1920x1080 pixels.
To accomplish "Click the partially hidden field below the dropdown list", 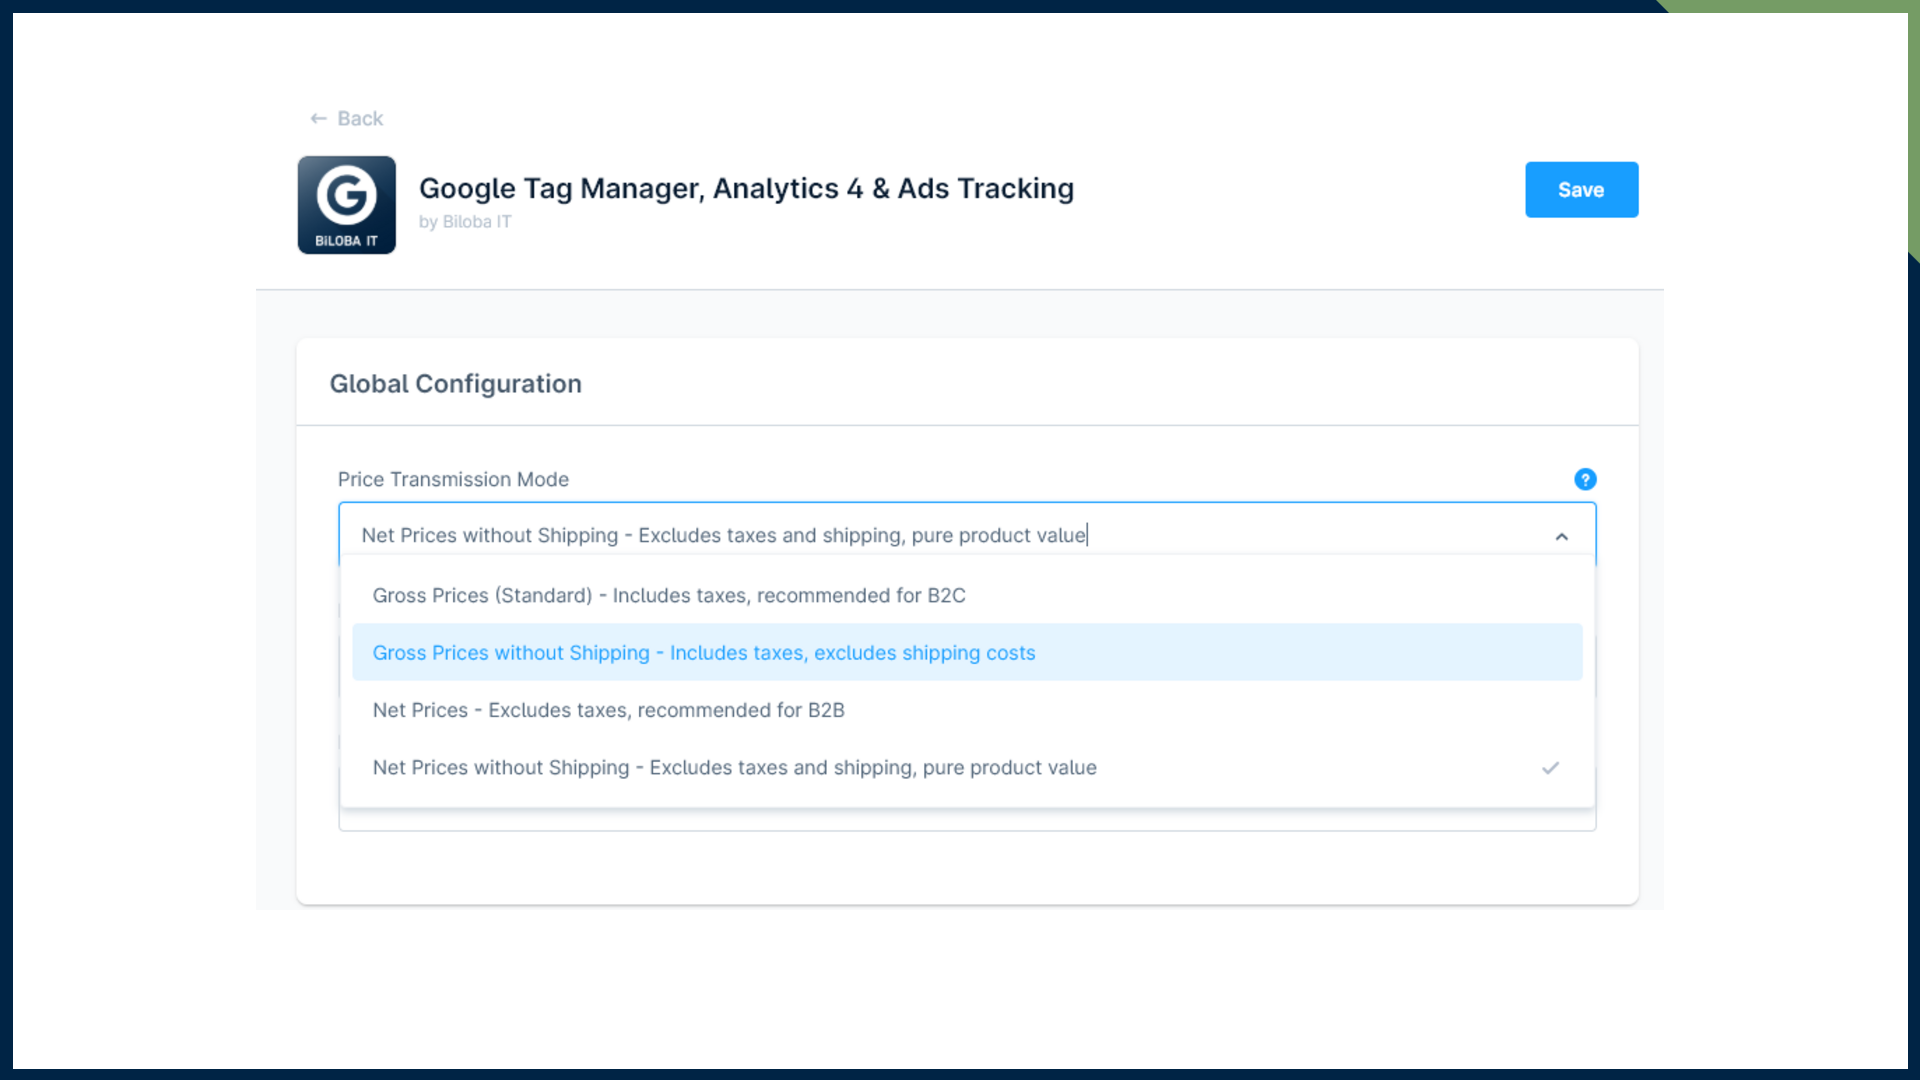I will (x=966, y=821).
